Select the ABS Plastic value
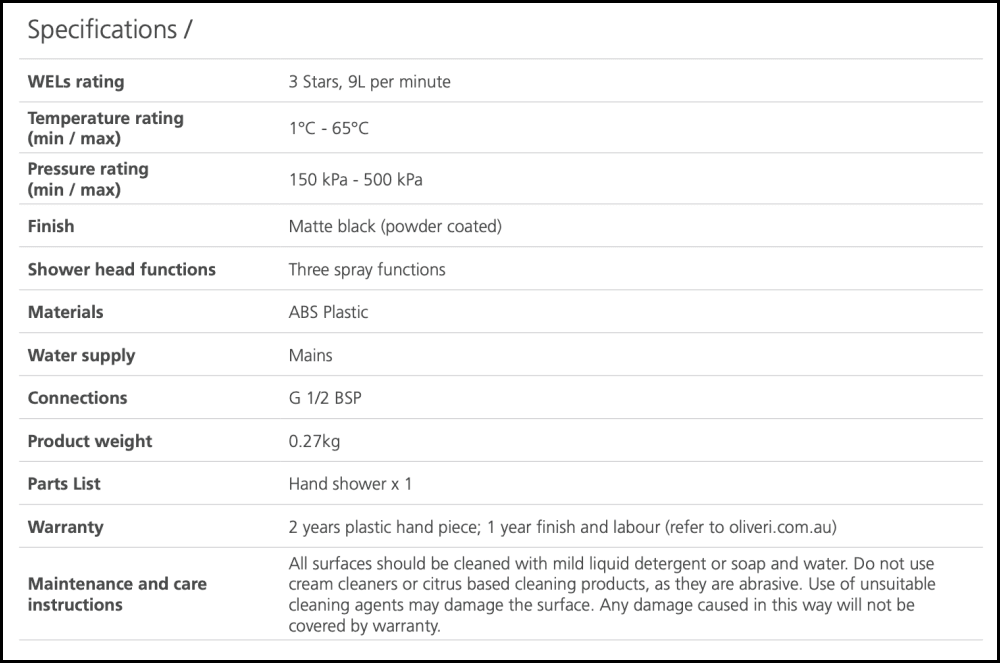 [328, 312]
